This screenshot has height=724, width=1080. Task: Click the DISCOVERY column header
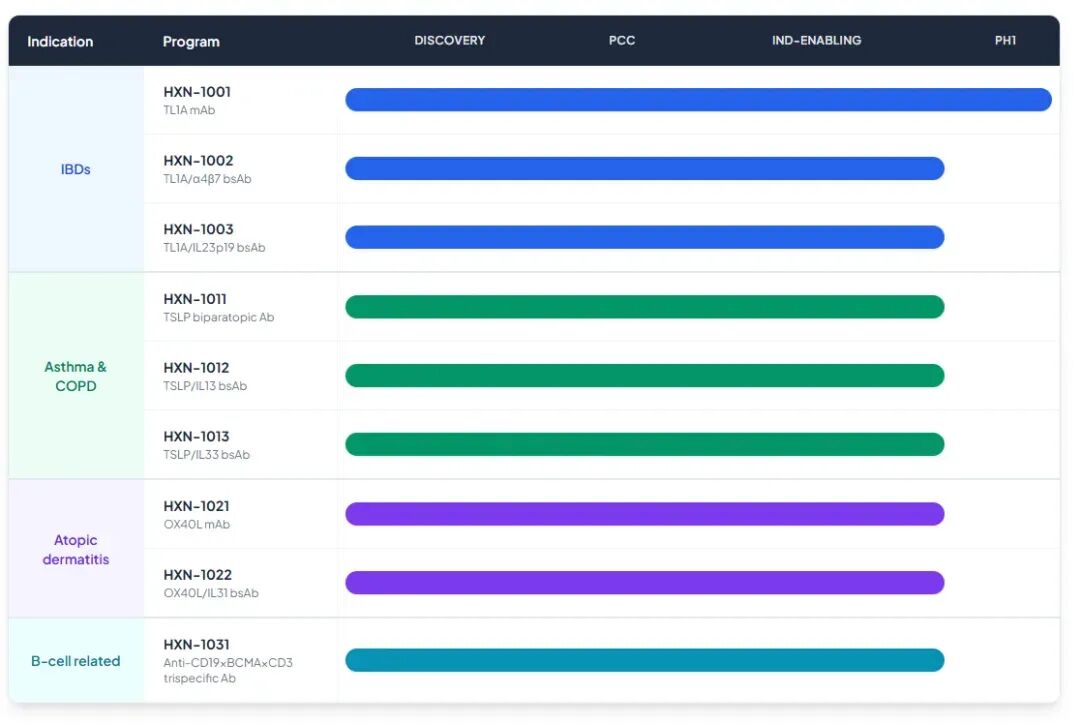coord(450,41)
